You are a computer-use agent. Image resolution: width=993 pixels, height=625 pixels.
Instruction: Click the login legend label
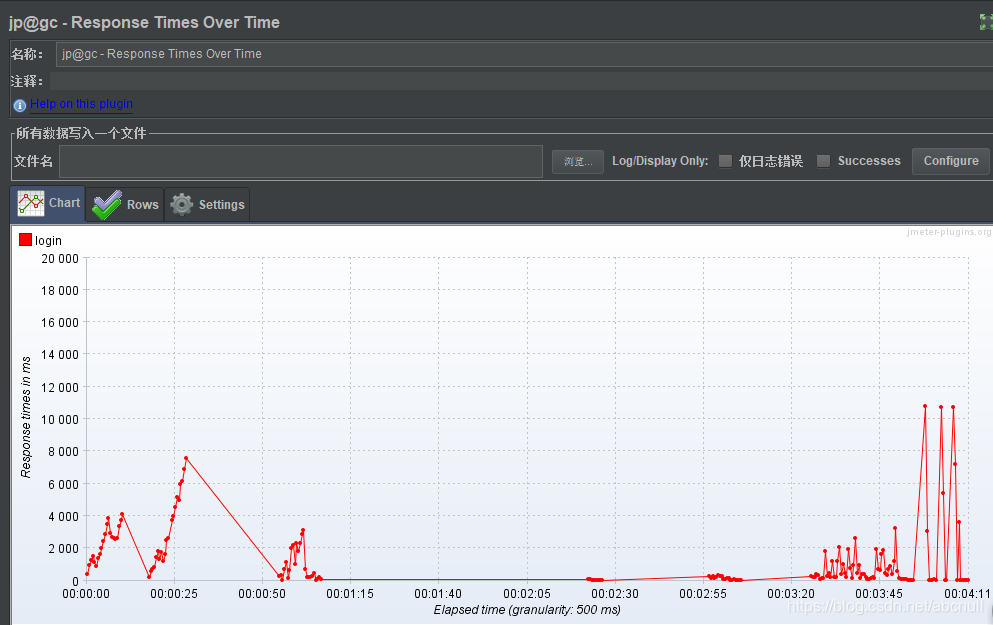(x=48, y=241)
